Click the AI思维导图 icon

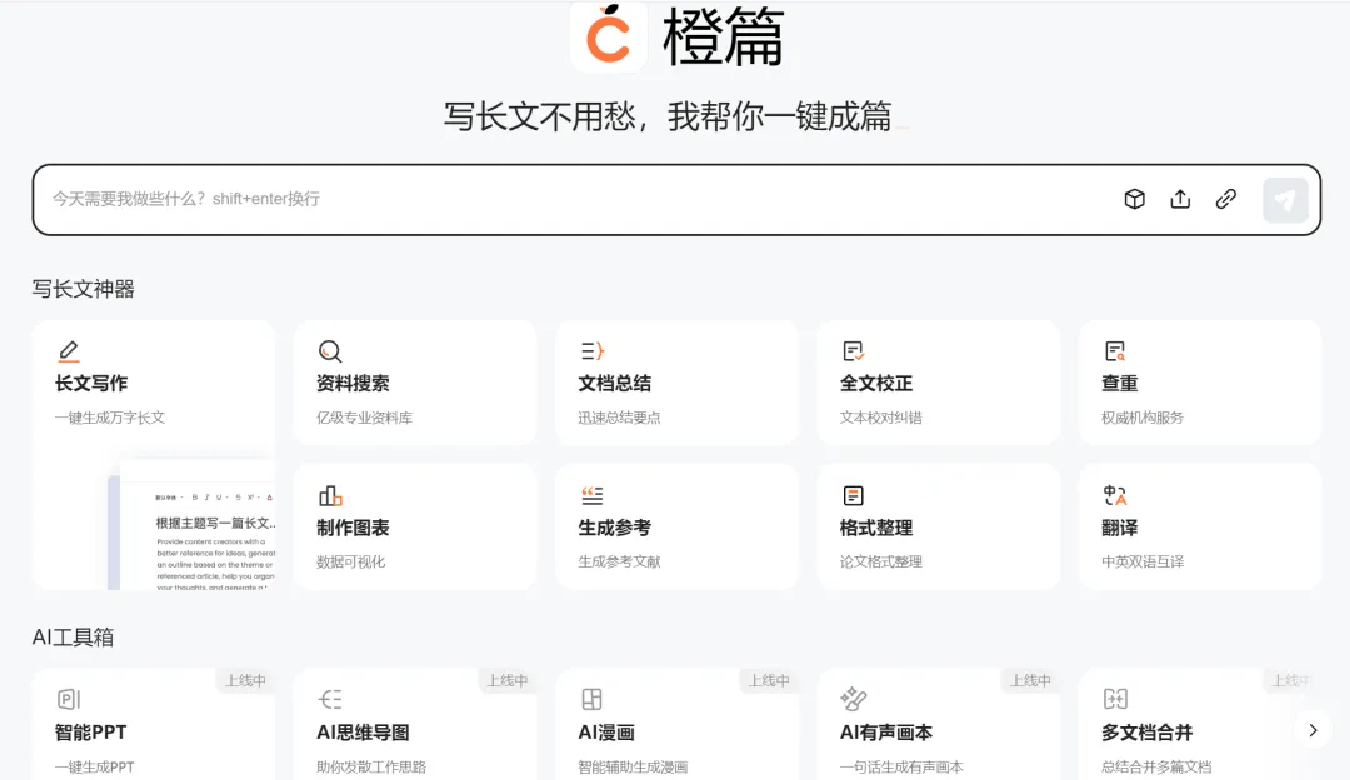point(330,699)
